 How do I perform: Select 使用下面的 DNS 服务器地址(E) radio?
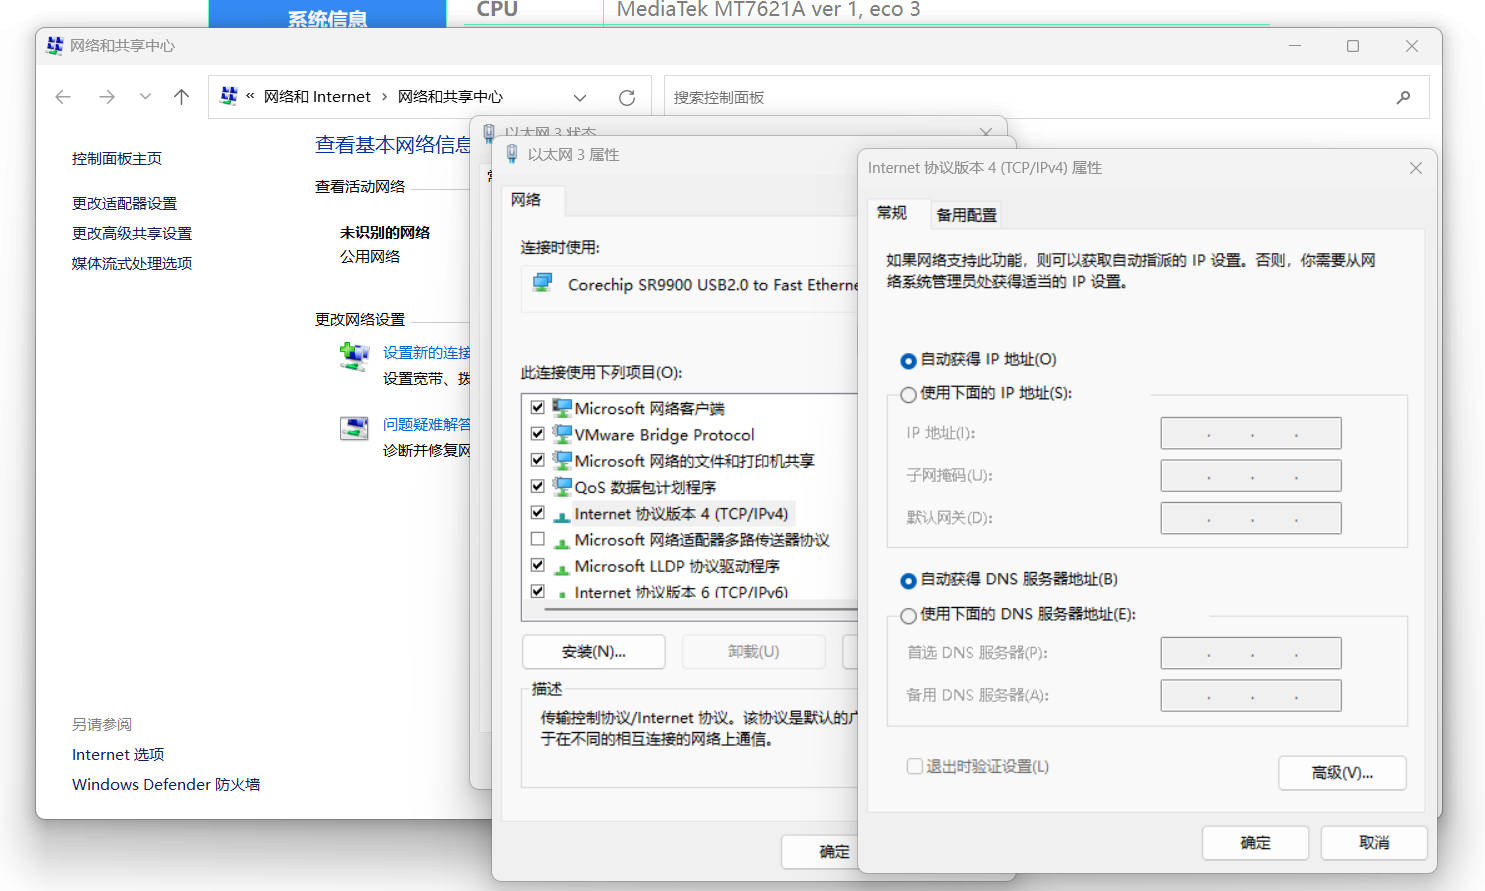click(x=908, y=615)
